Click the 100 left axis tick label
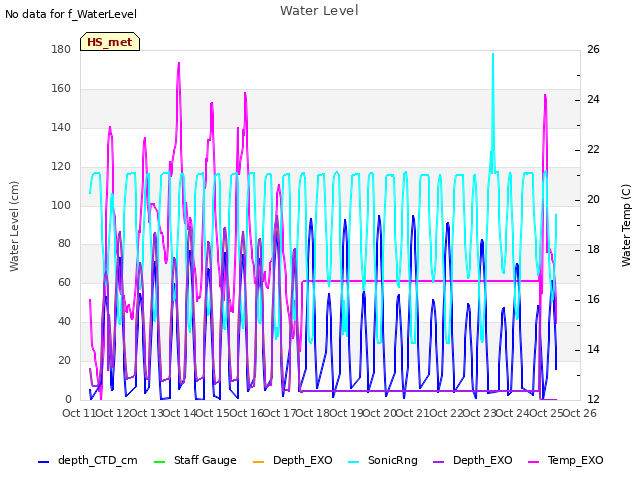The height and width of the screenshot is (480, 640). (61, 205)
